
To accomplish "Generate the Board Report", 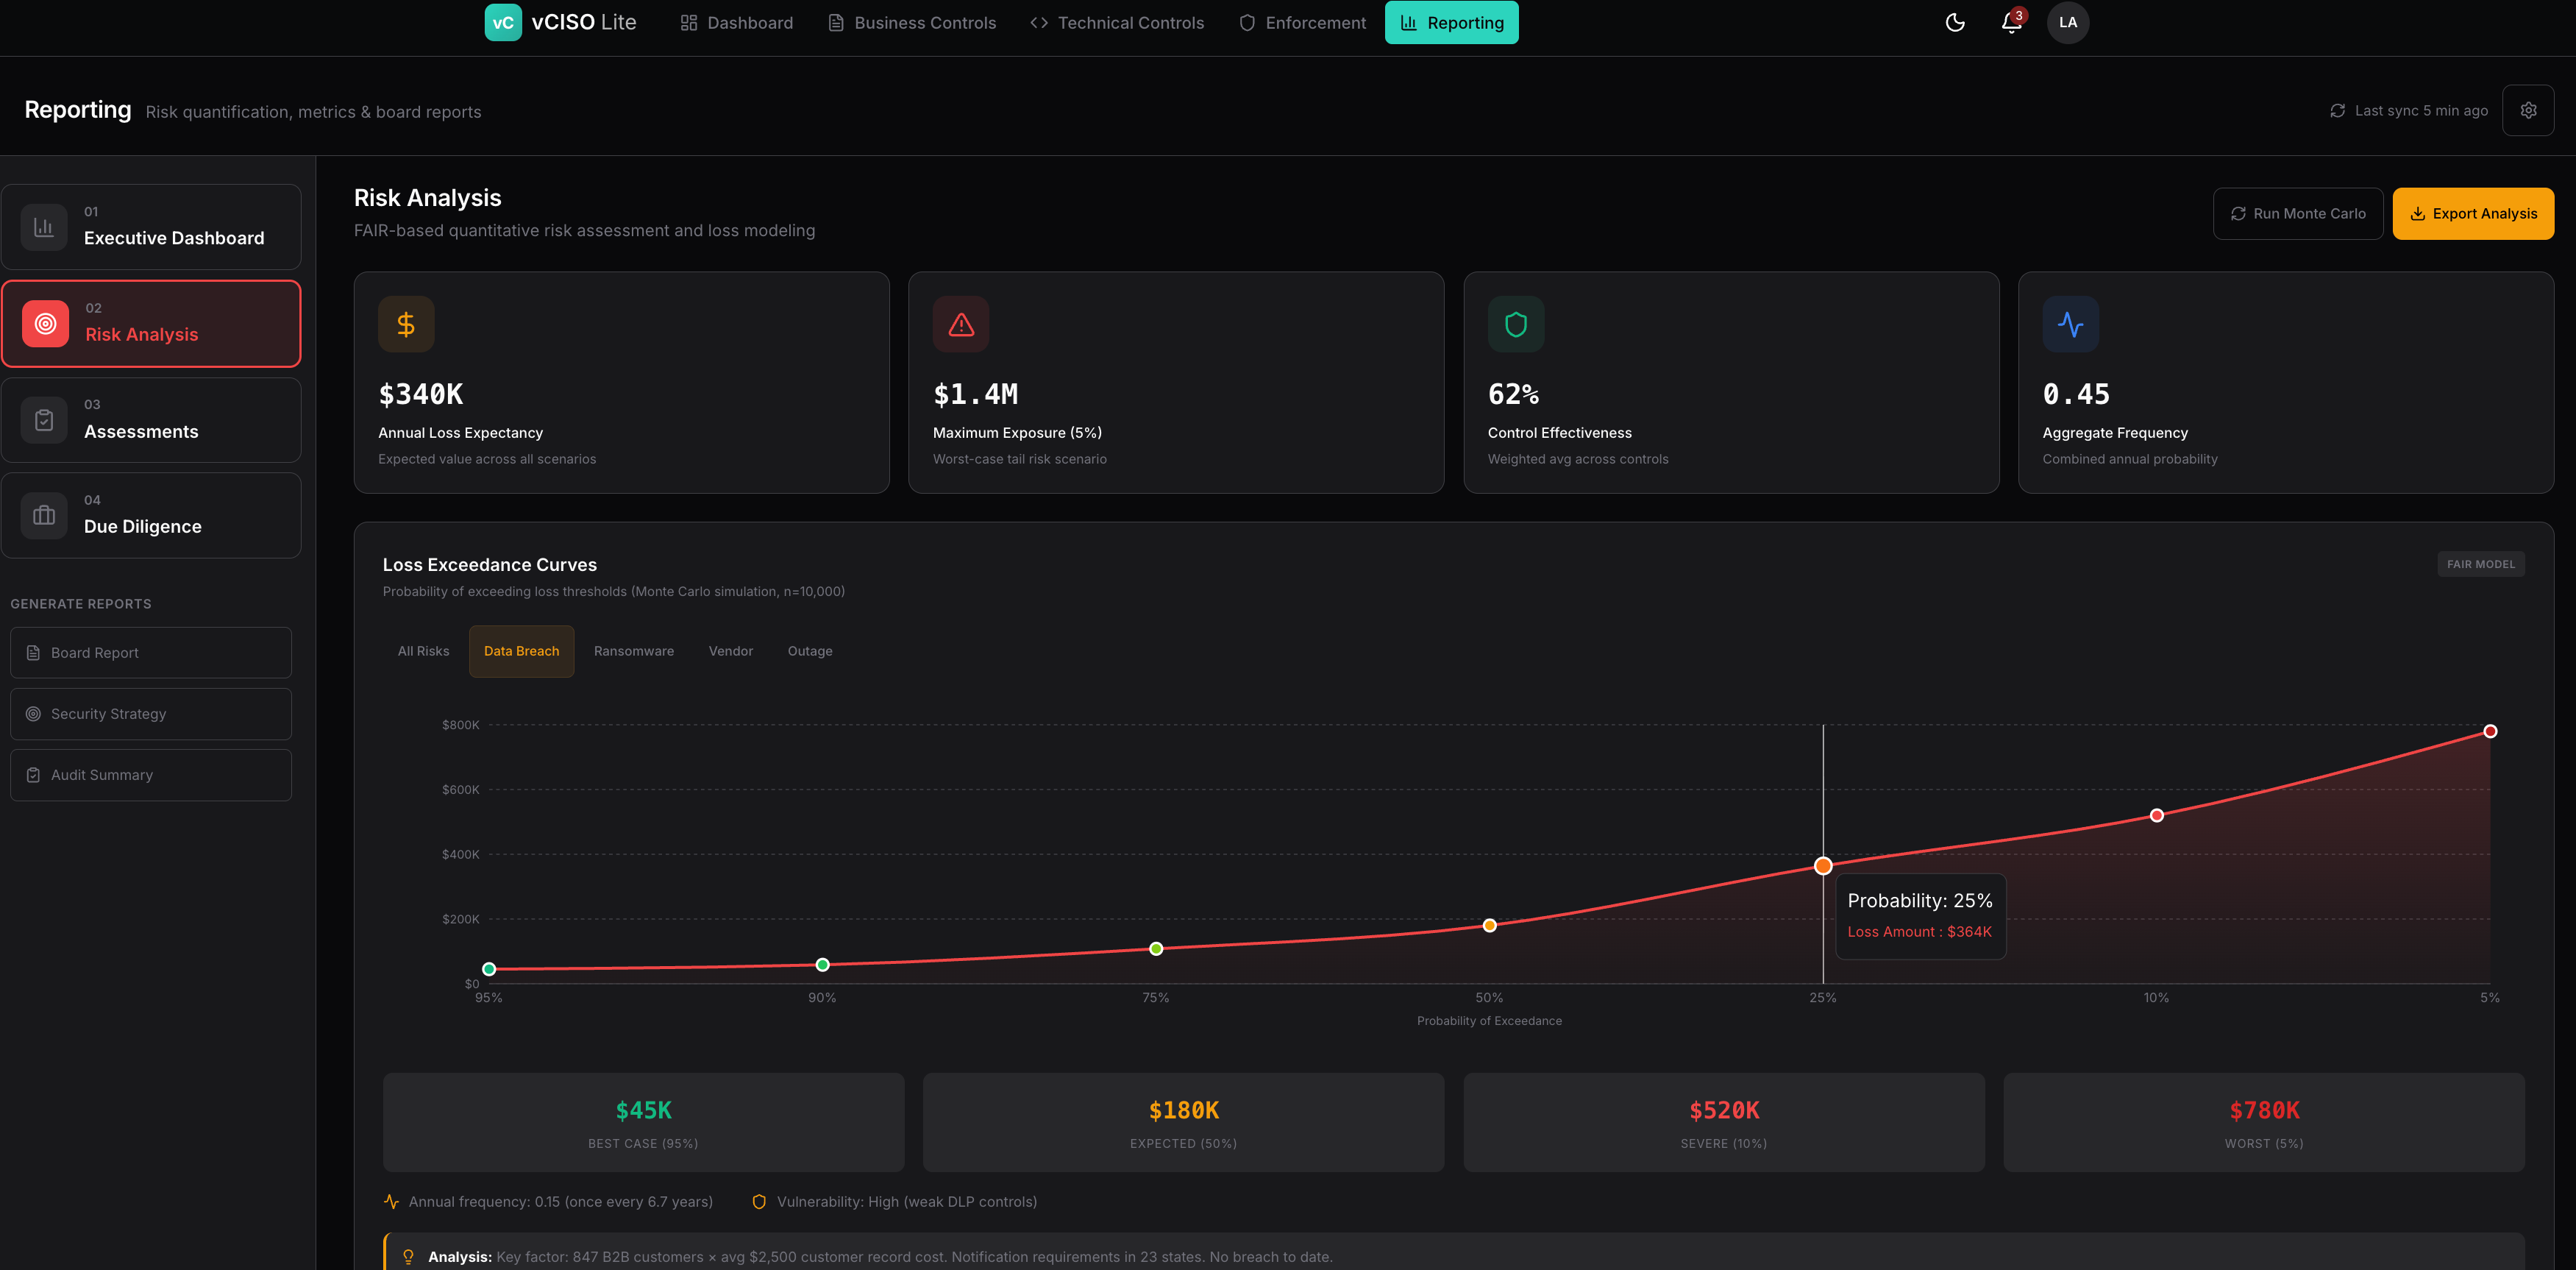I will pyautogui.click(x=151, y=653).
